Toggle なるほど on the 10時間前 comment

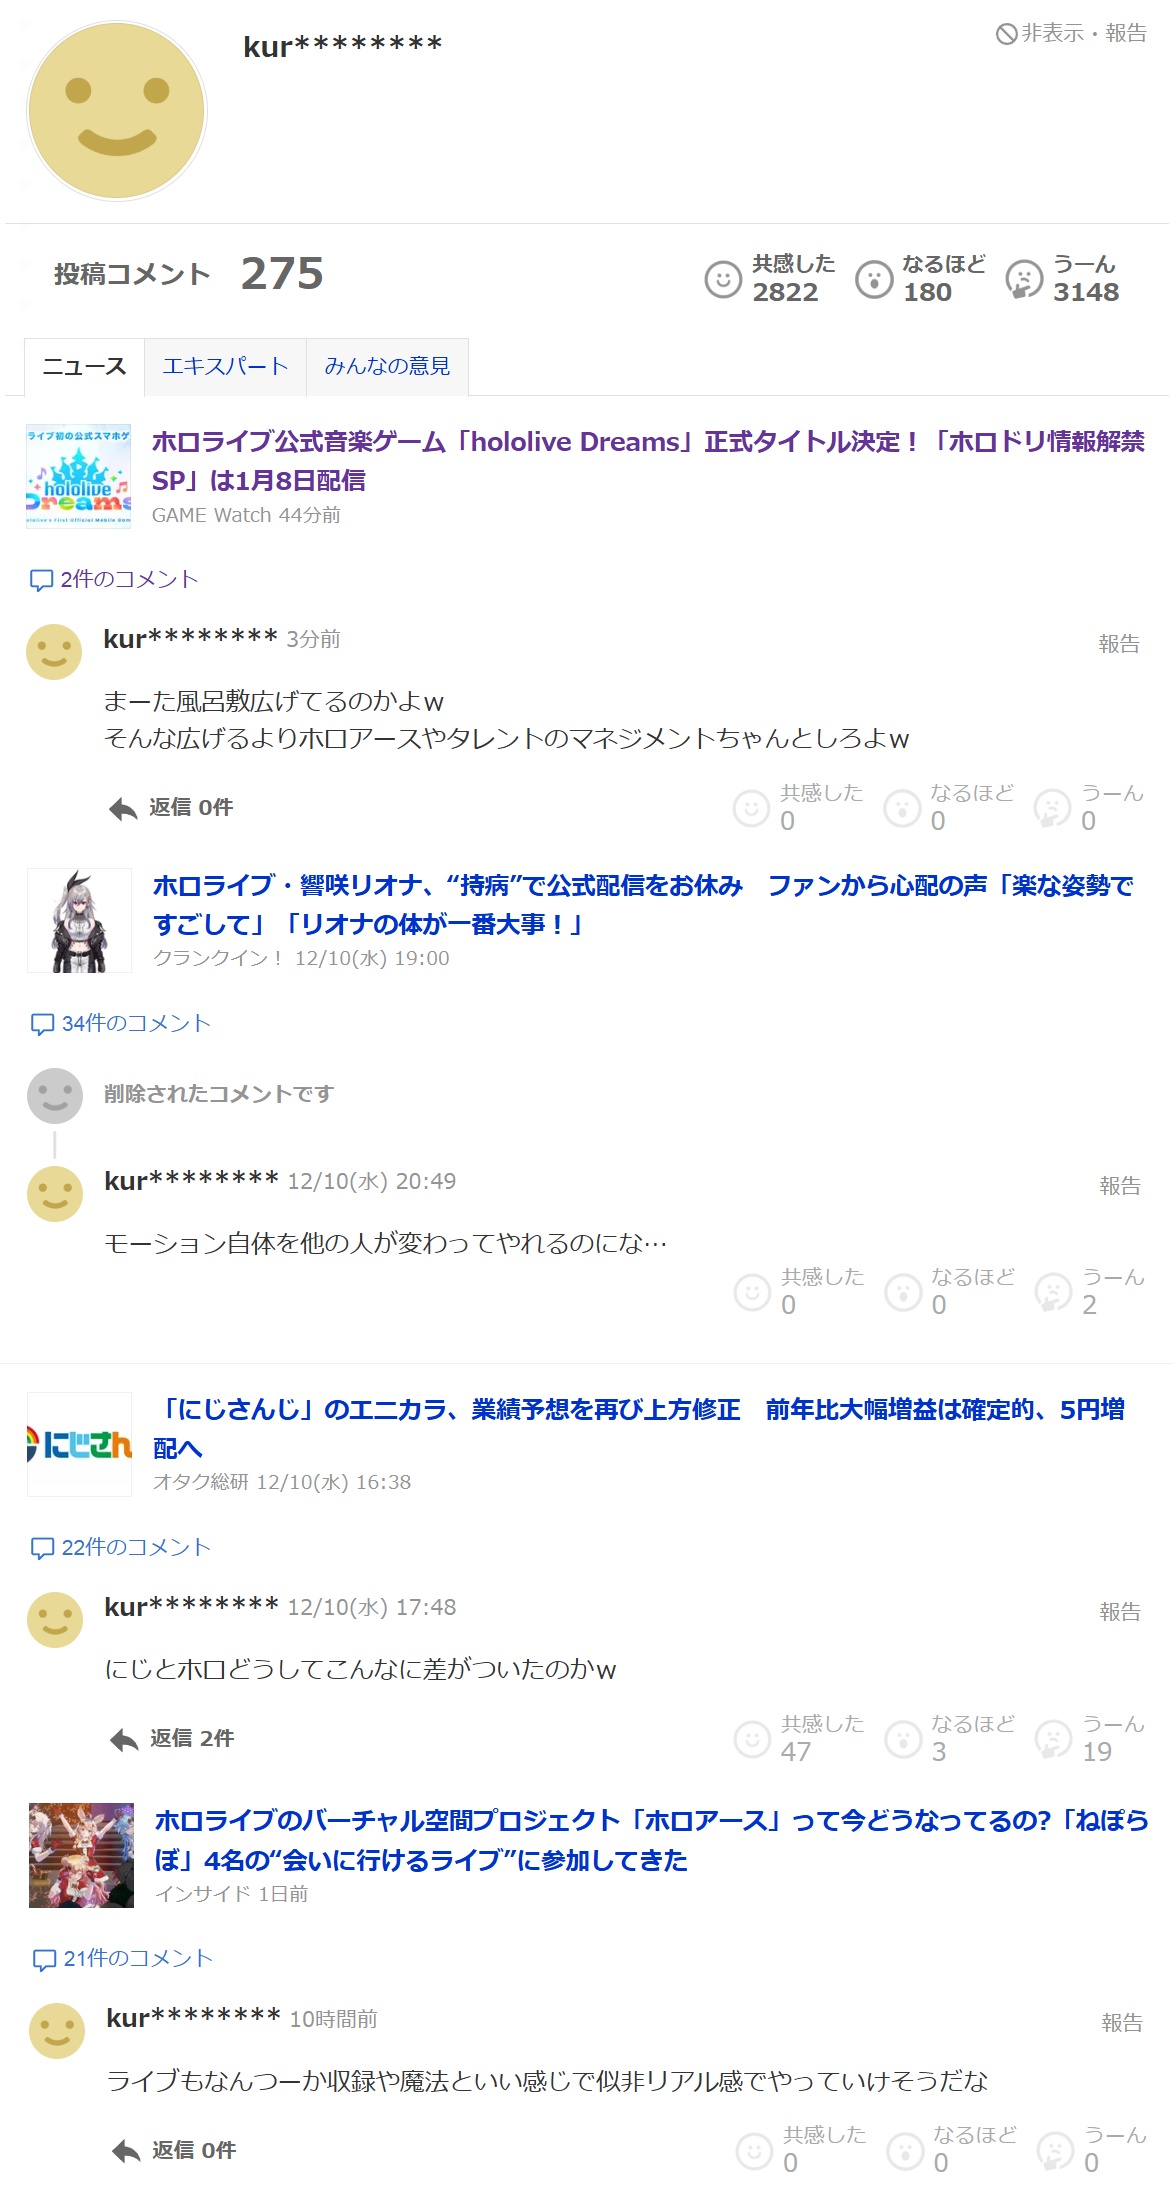coord(952,2149)
